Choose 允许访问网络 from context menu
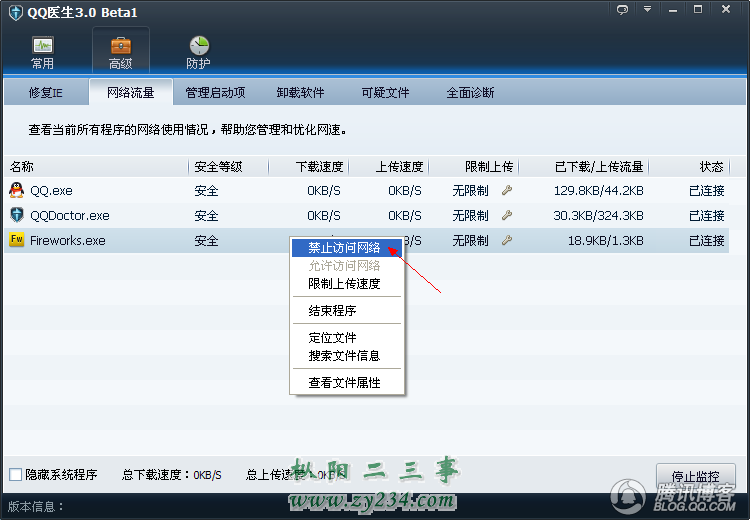This screenshot has width=750, height=520. [x=347, y=266]
